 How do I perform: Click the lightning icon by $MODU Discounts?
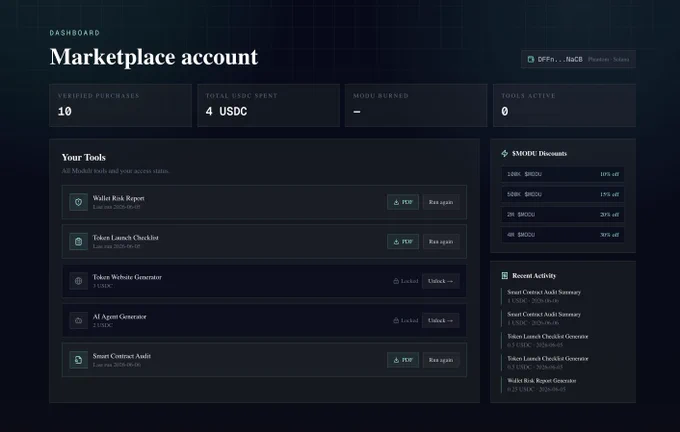pyautogui.click(x=504, y=153)
